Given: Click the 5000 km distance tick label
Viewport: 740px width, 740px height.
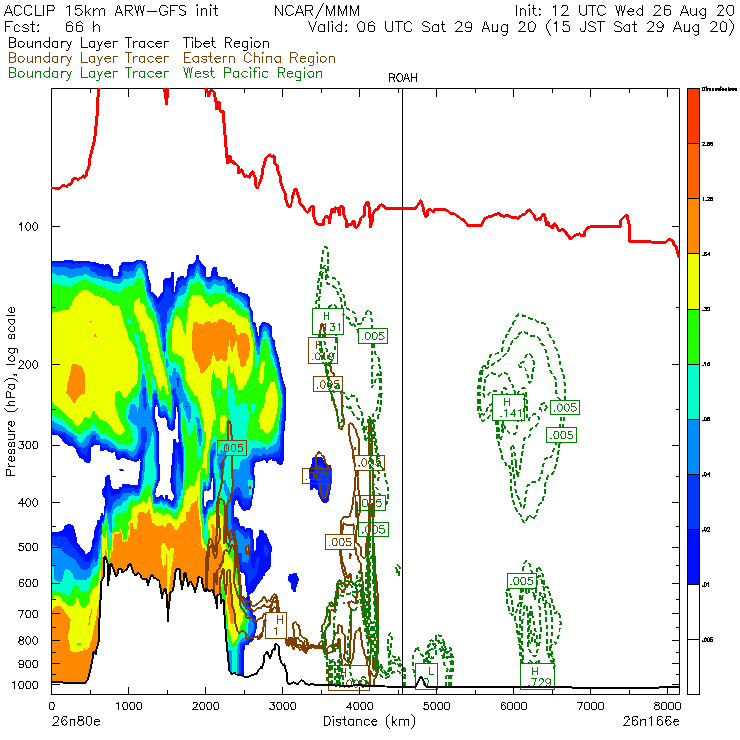Looking at the screenshot, I should pyautogui.click(x=437, y=706).
